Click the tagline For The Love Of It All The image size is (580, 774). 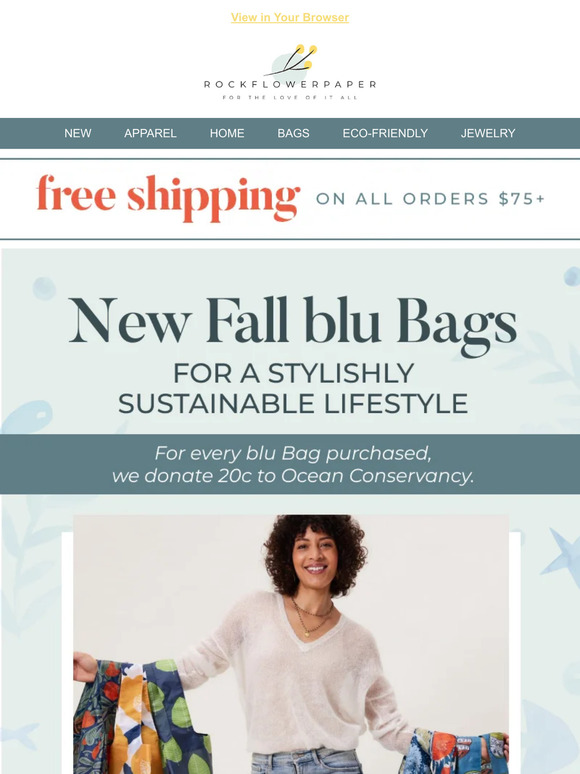click(290, 98)
